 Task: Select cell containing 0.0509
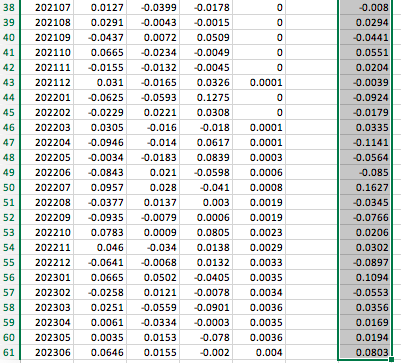coord(206,37)
